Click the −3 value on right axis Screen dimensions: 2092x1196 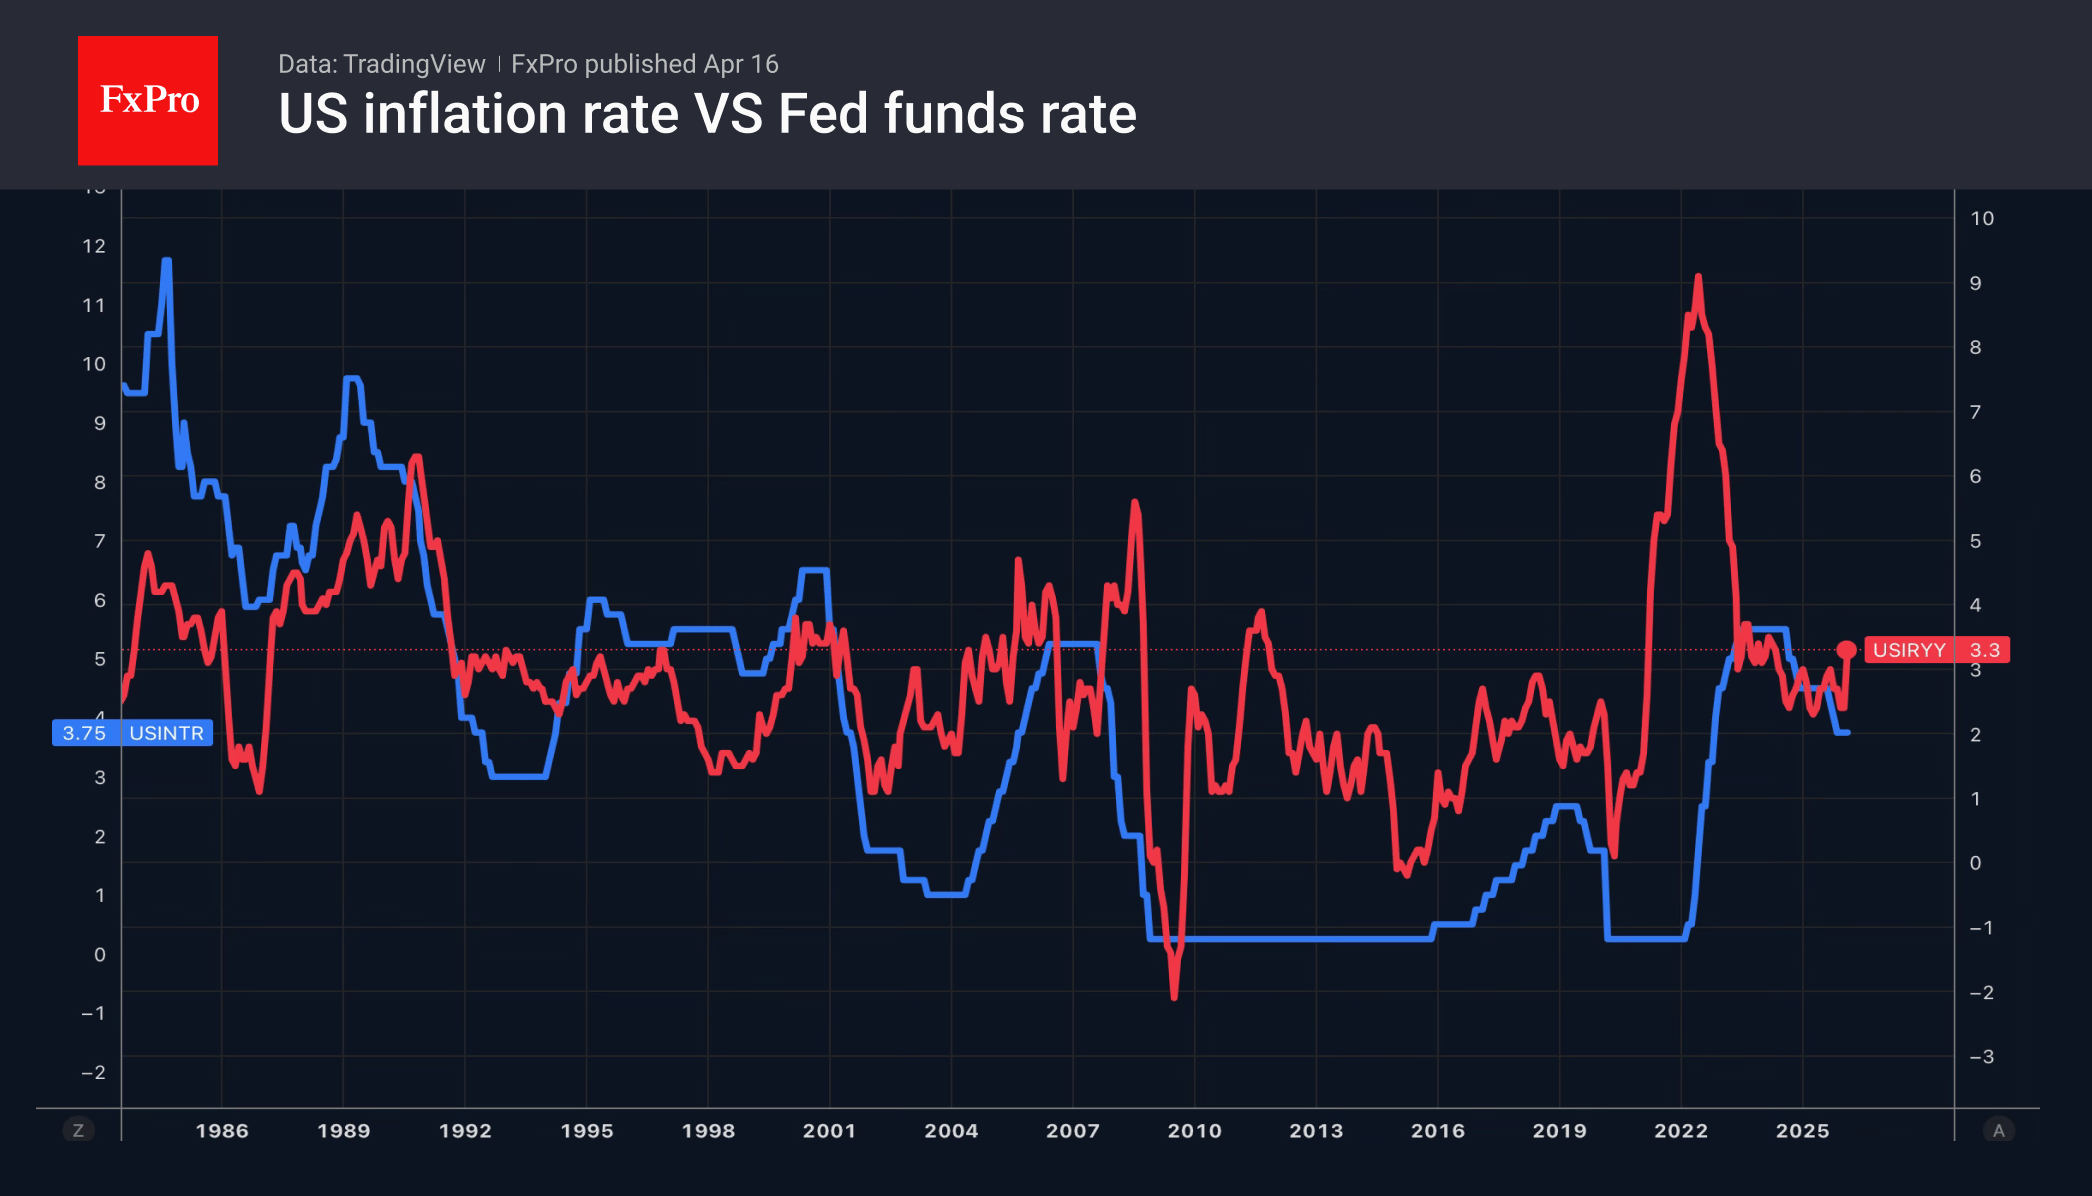(x=1980, y=1056)
